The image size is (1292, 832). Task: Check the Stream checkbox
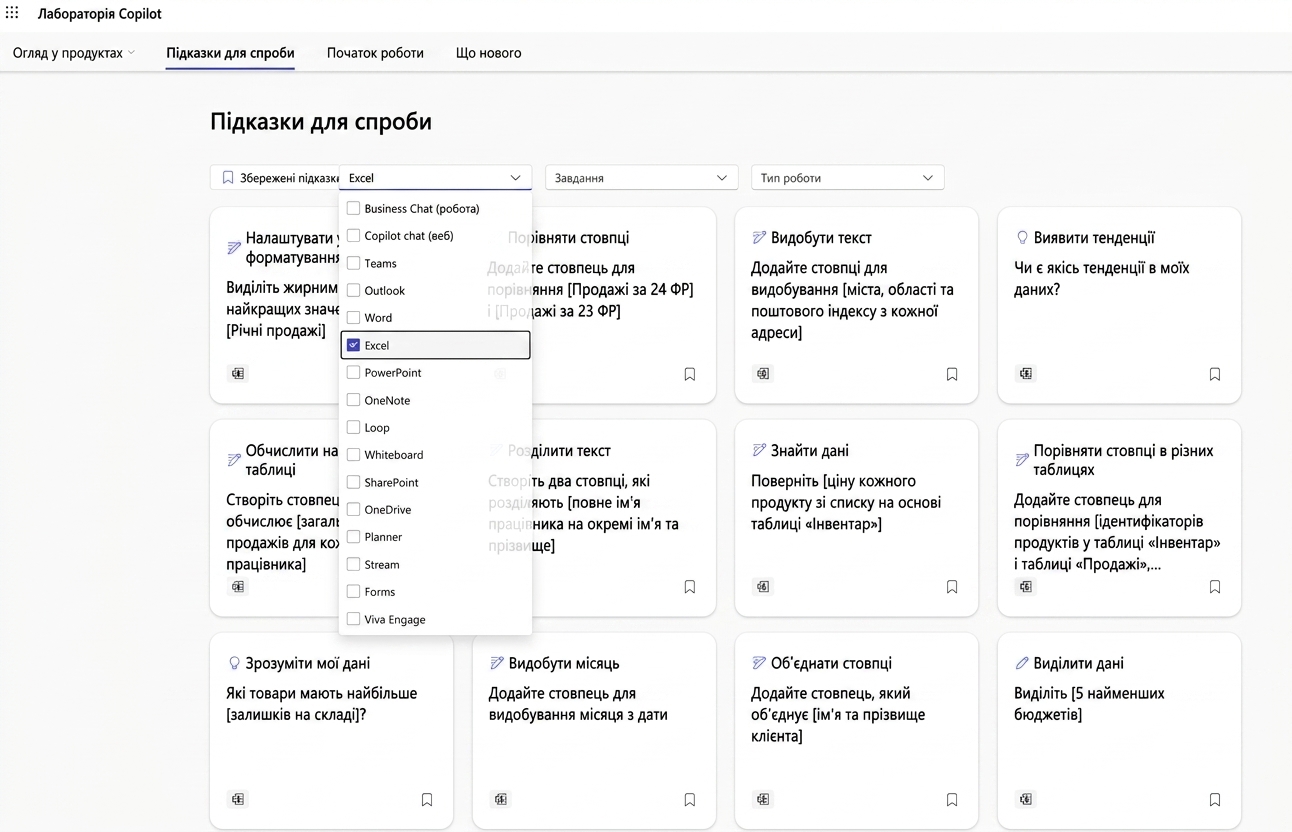click(353, 564)
